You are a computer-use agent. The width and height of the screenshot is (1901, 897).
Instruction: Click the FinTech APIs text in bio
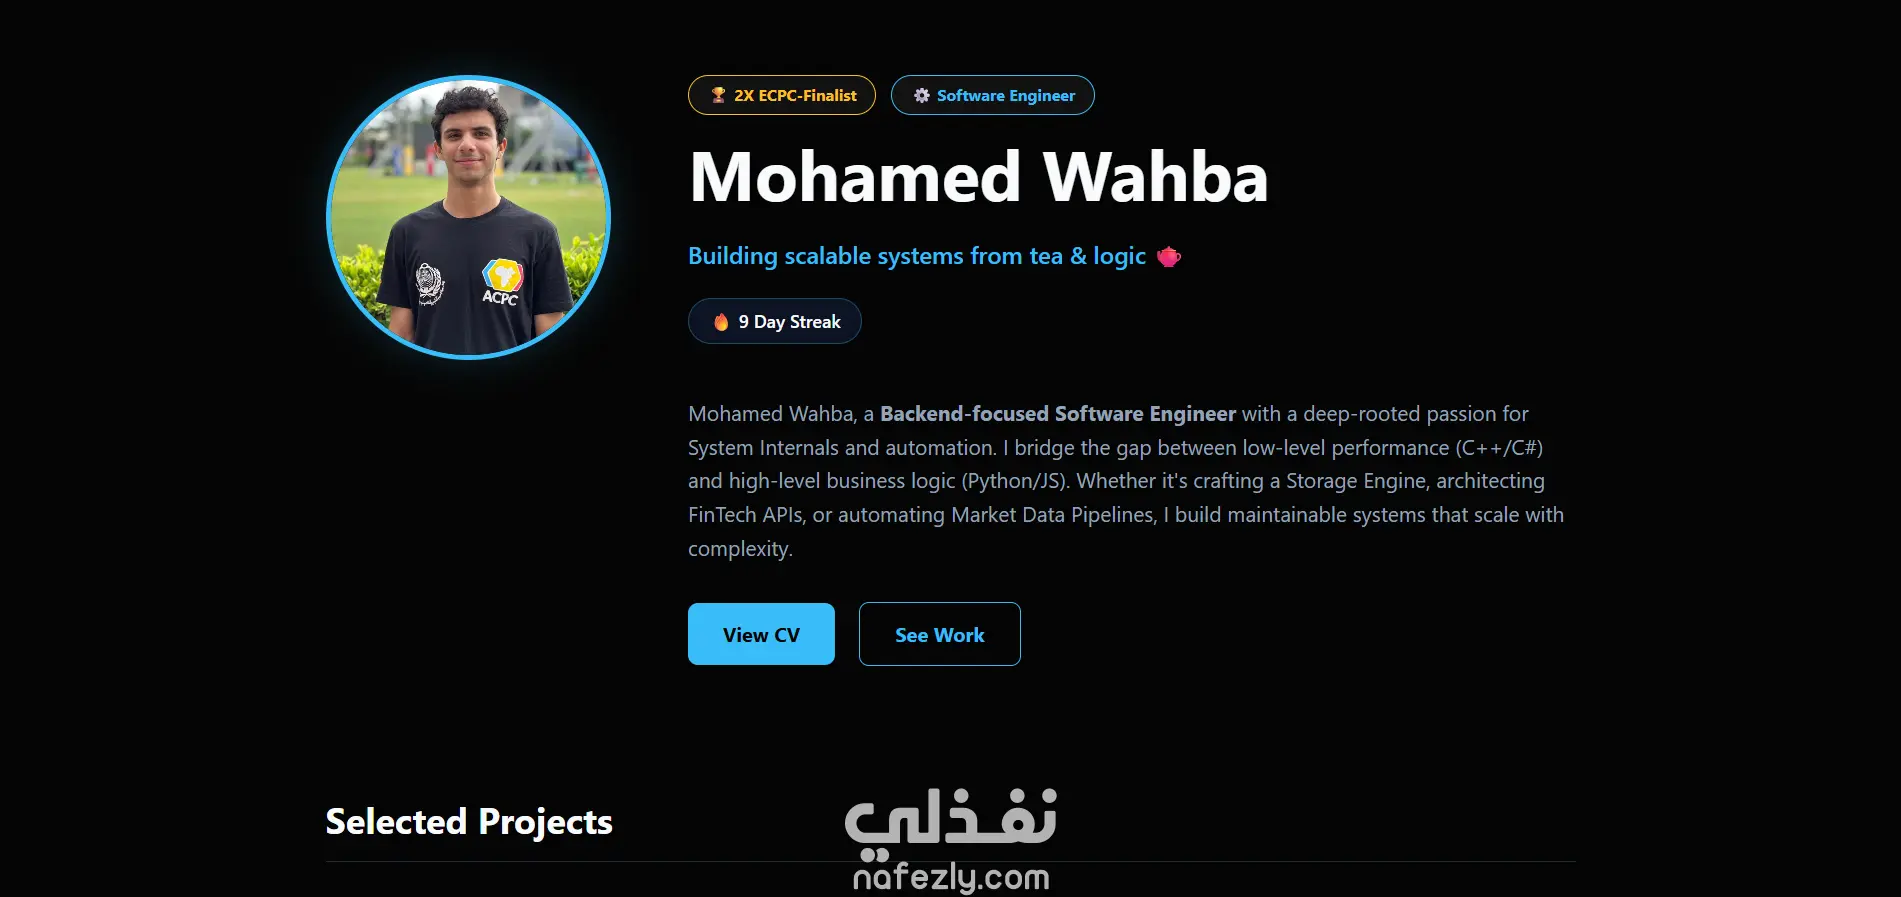pyautogui.click(x=746, y=515)
